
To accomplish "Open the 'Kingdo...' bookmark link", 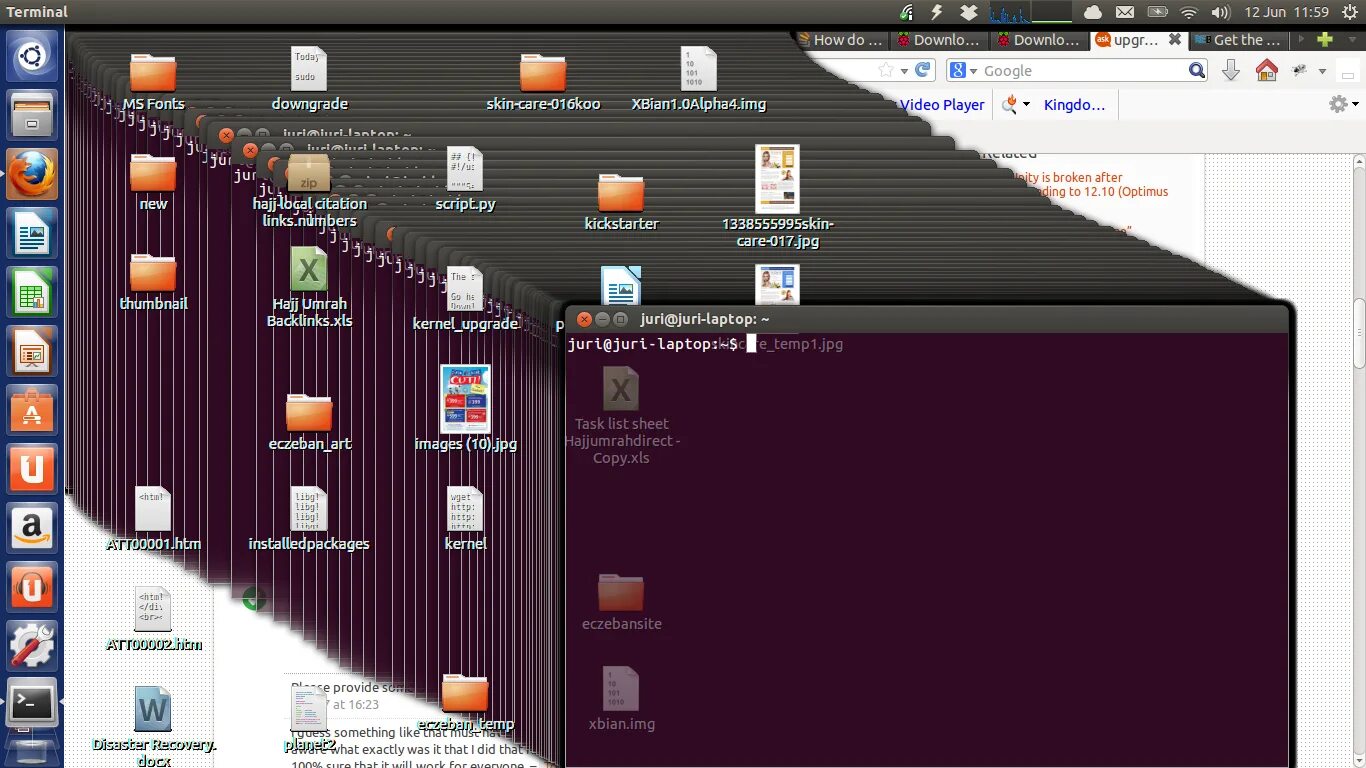I will 1075,104.
